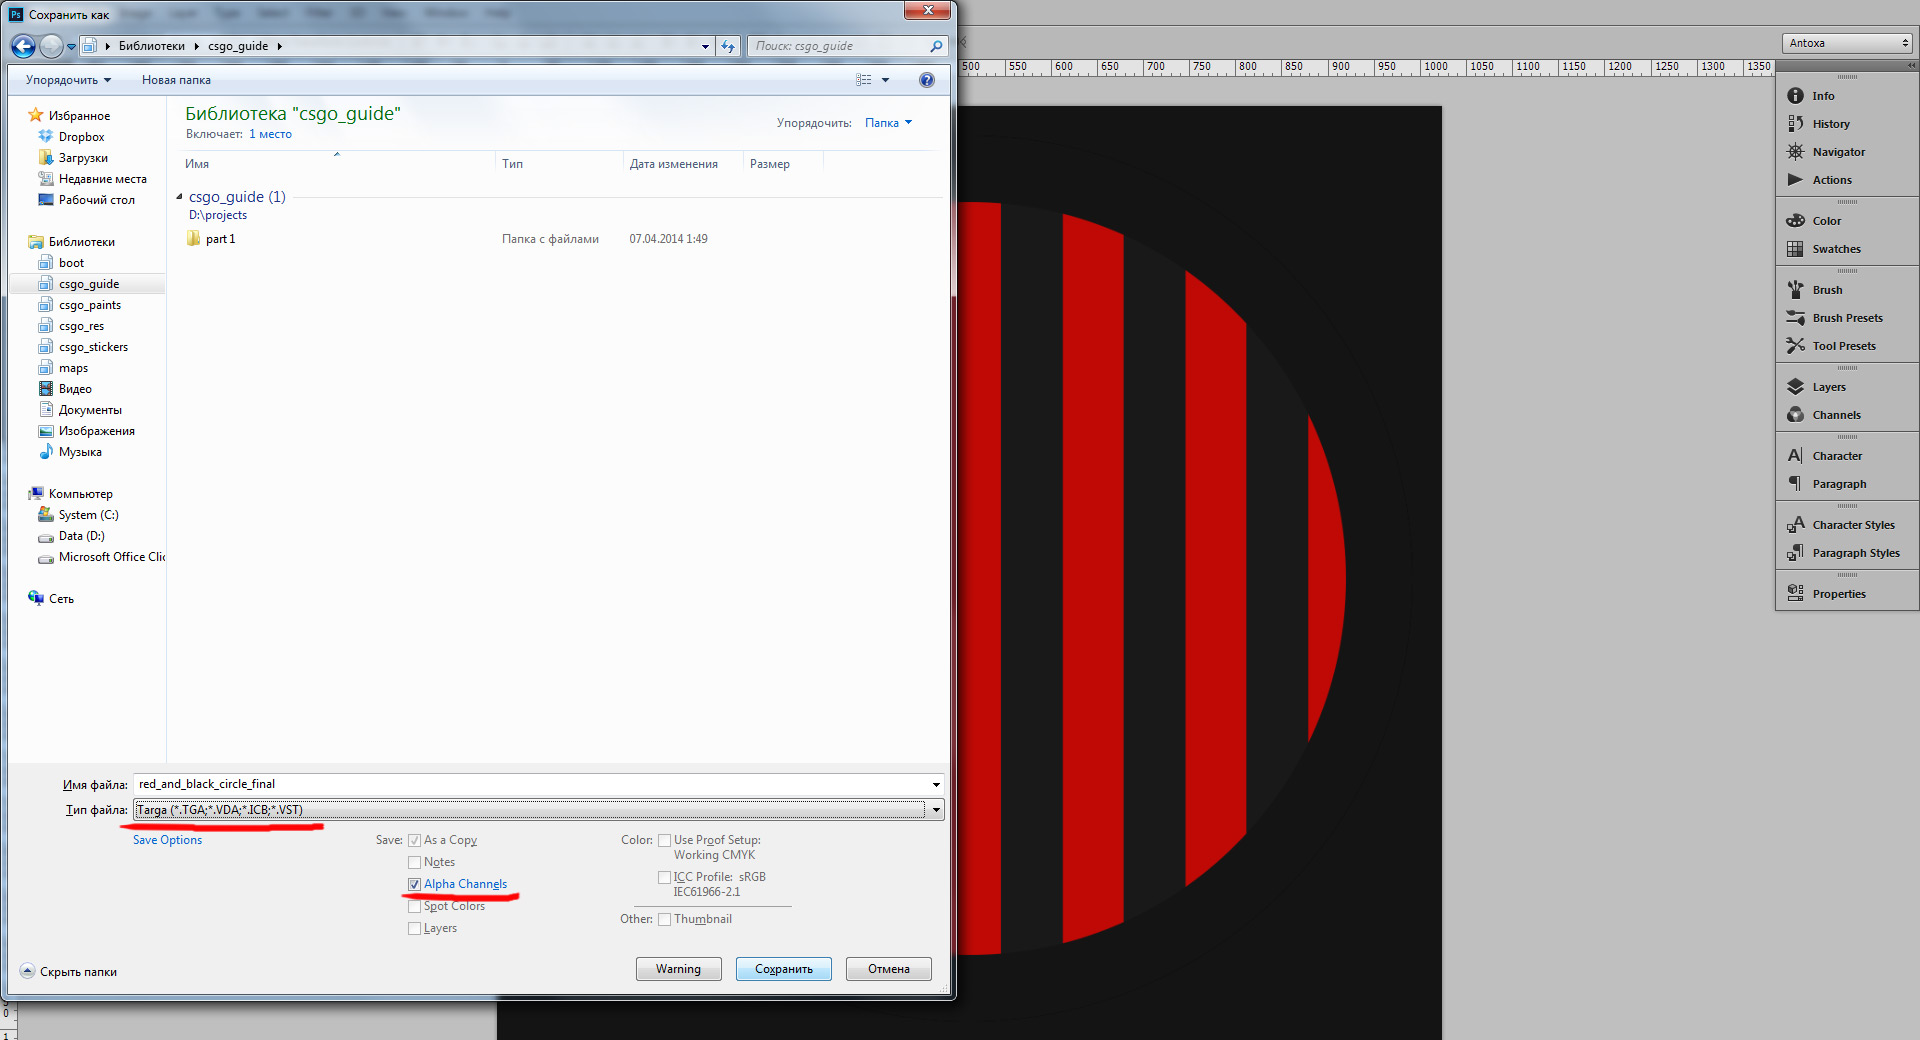Open the dialog help button

click(x=927, y=80)
